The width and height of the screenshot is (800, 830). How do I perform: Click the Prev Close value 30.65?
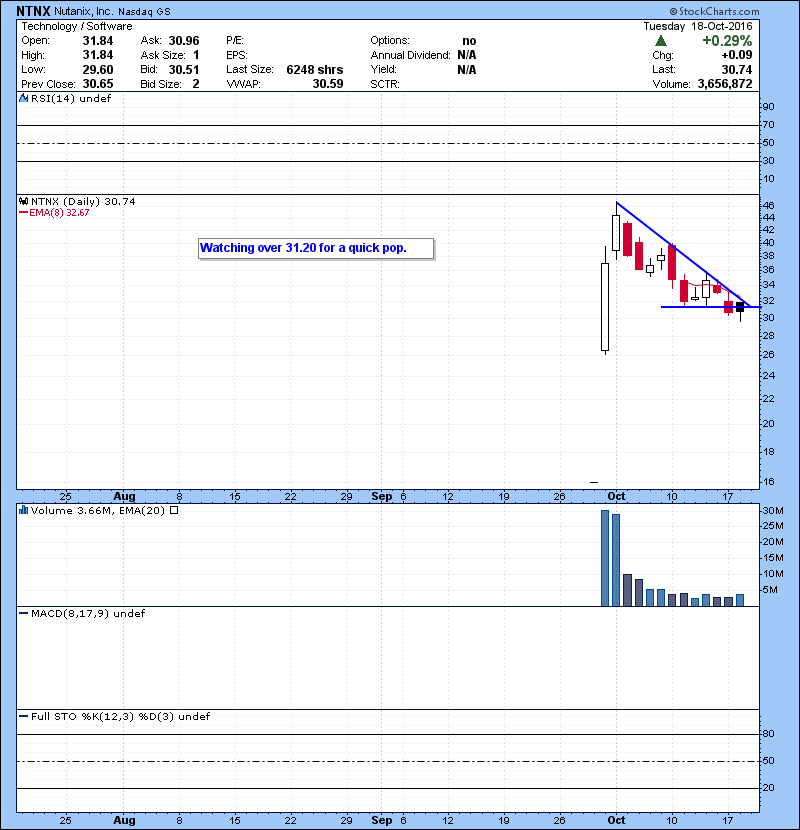click(x=98, y=84)
